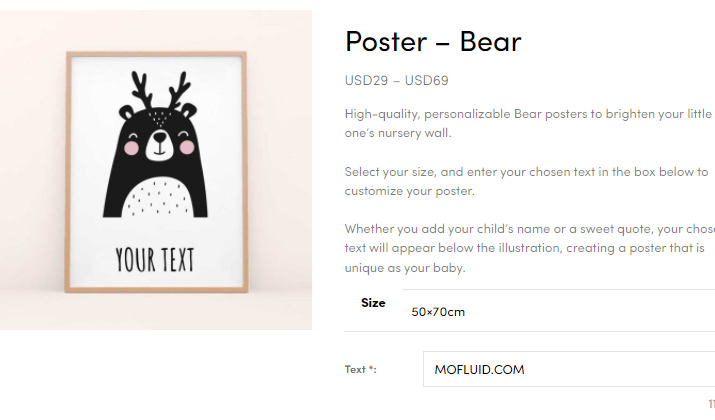Click the bear's antlers in the illustration

point(161,90)
